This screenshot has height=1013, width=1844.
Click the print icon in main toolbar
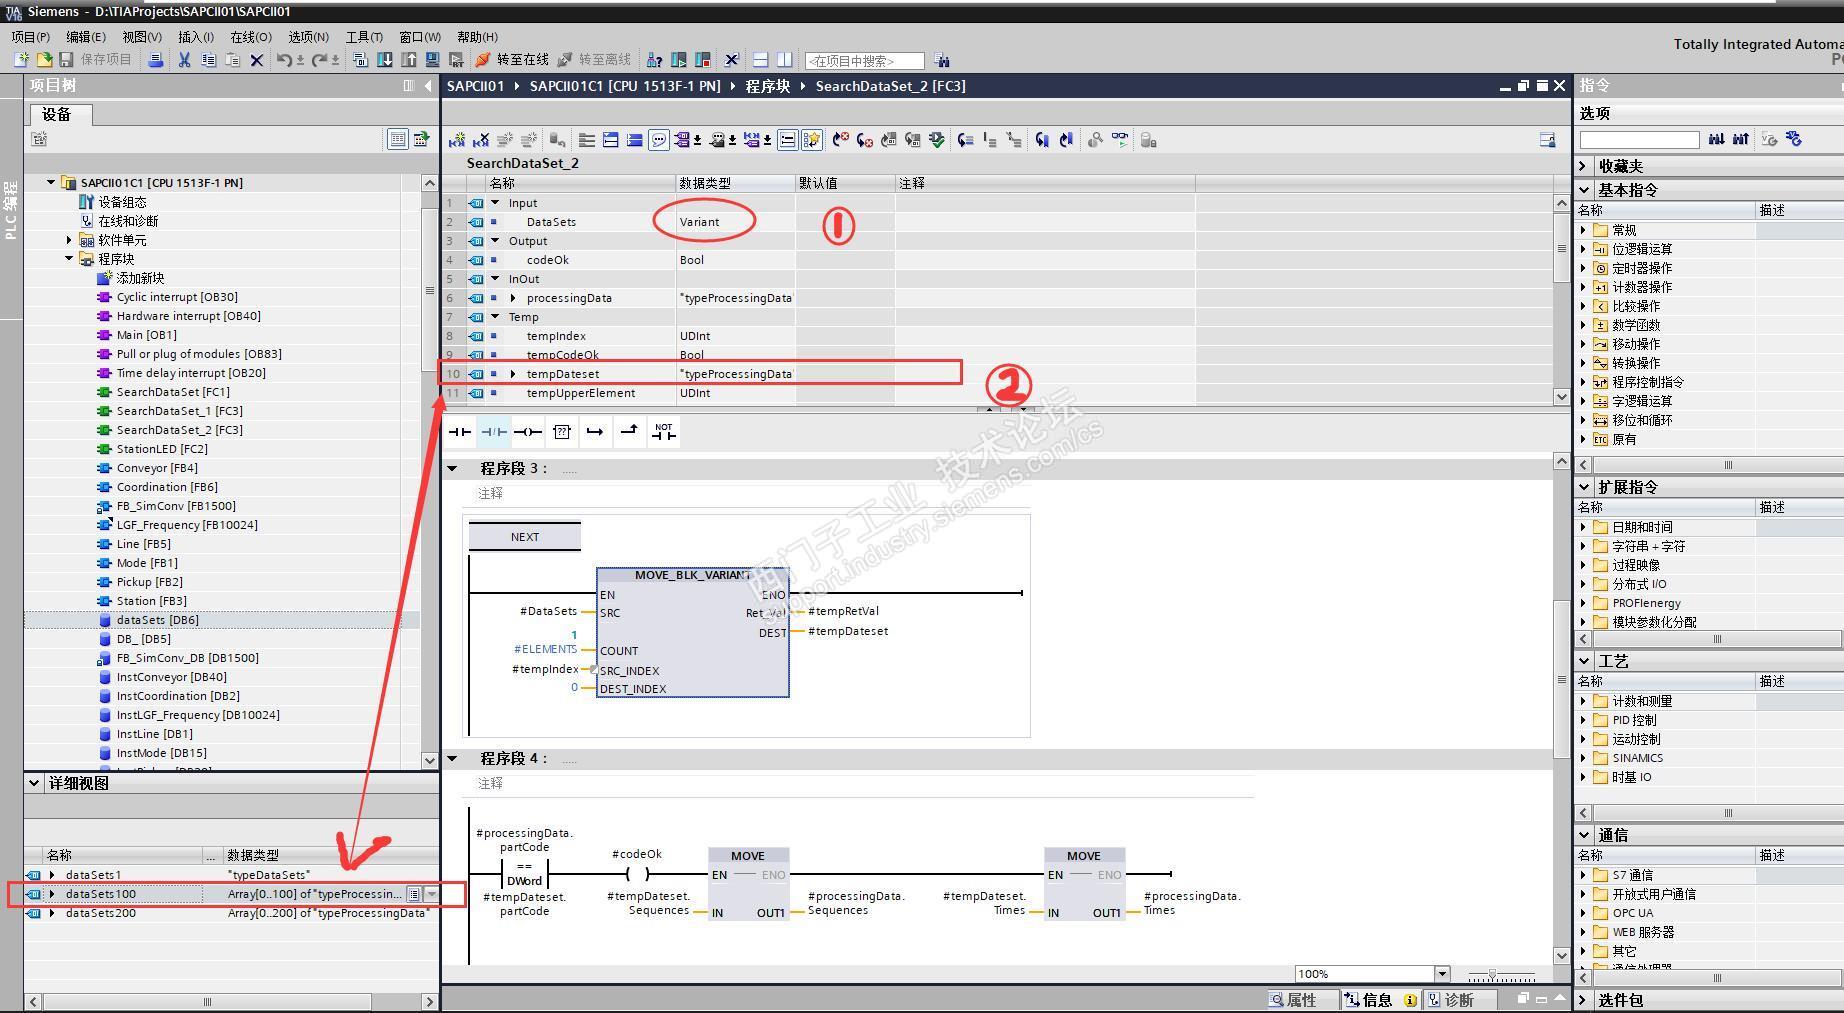tap(155, 60)
